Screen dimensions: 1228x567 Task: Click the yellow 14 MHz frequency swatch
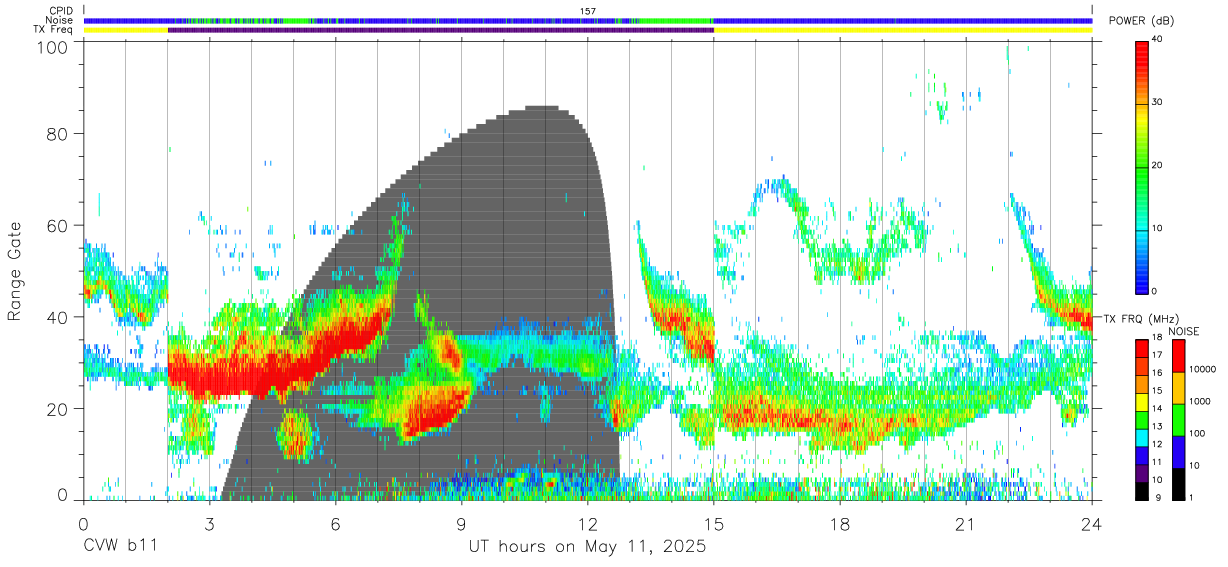[1142, 402]
